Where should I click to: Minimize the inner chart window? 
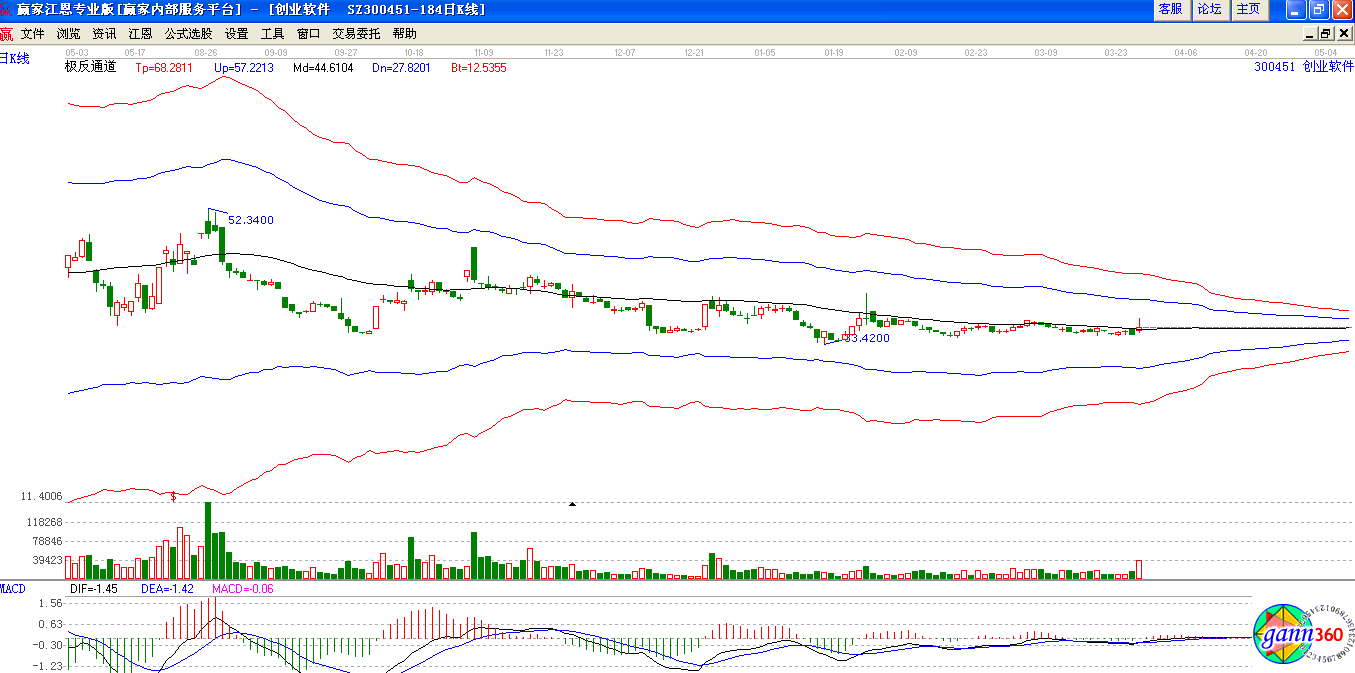(1311, 33)
